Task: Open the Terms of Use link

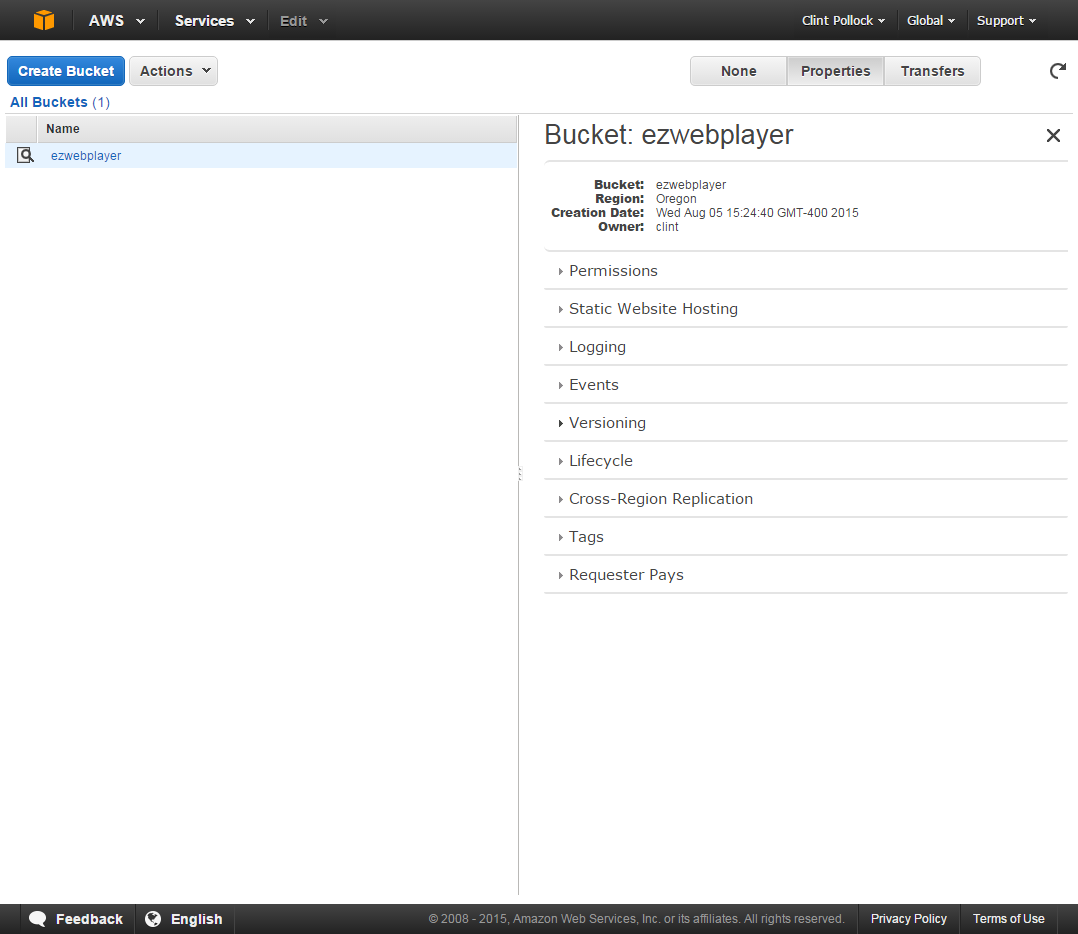Action: (x=1009, y=919)
